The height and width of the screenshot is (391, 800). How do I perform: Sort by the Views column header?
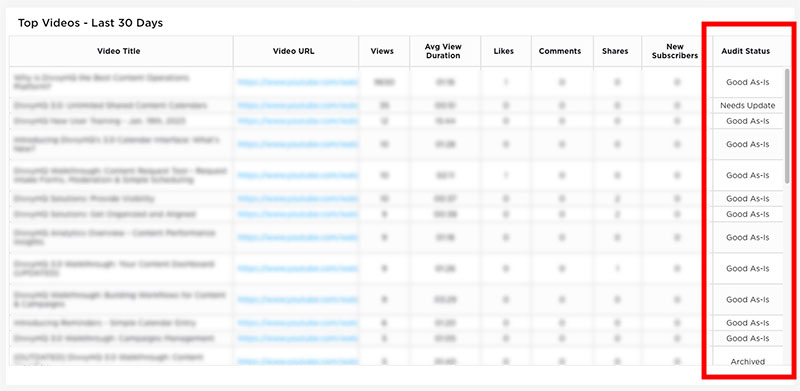point(382,51)
